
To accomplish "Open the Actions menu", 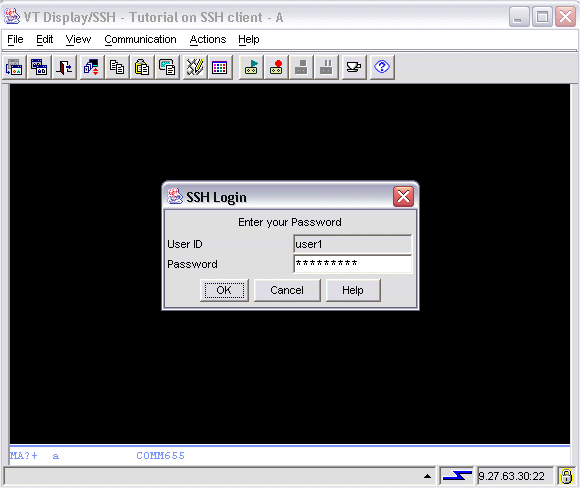I will (x=208, y=39).
